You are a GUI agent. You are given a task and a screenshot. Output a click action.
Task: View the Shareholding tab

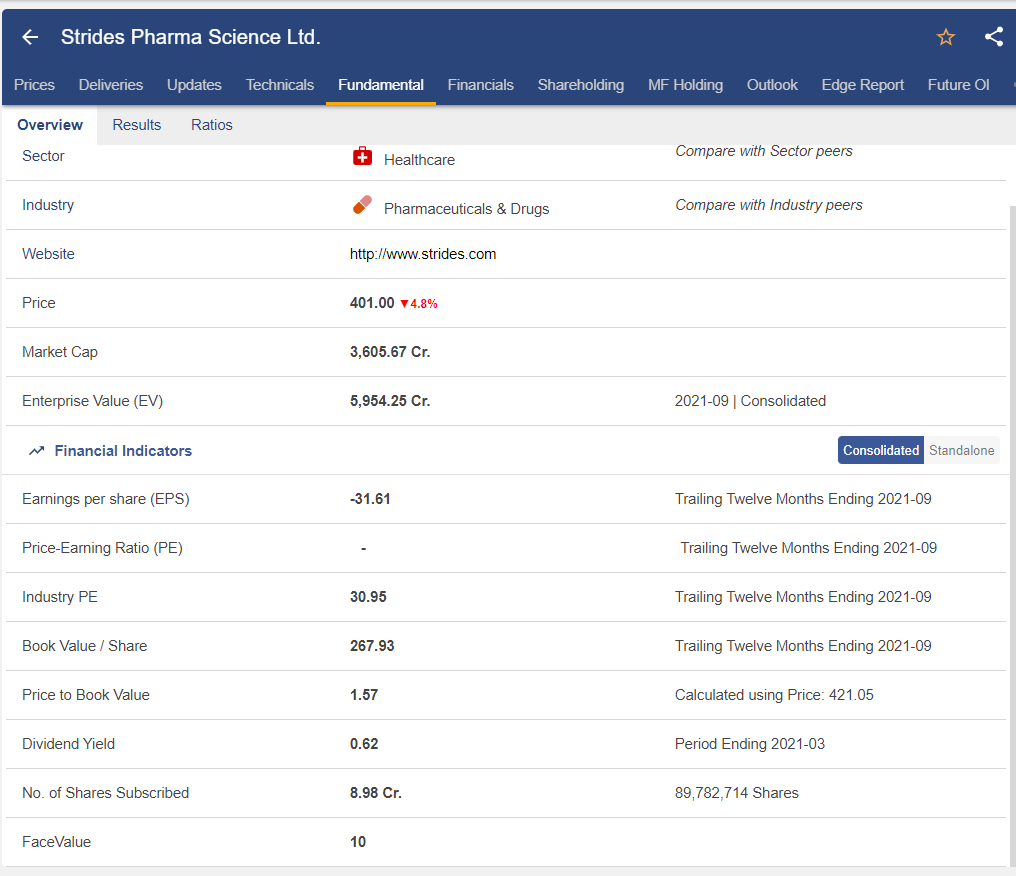click(x=581, y=85)
